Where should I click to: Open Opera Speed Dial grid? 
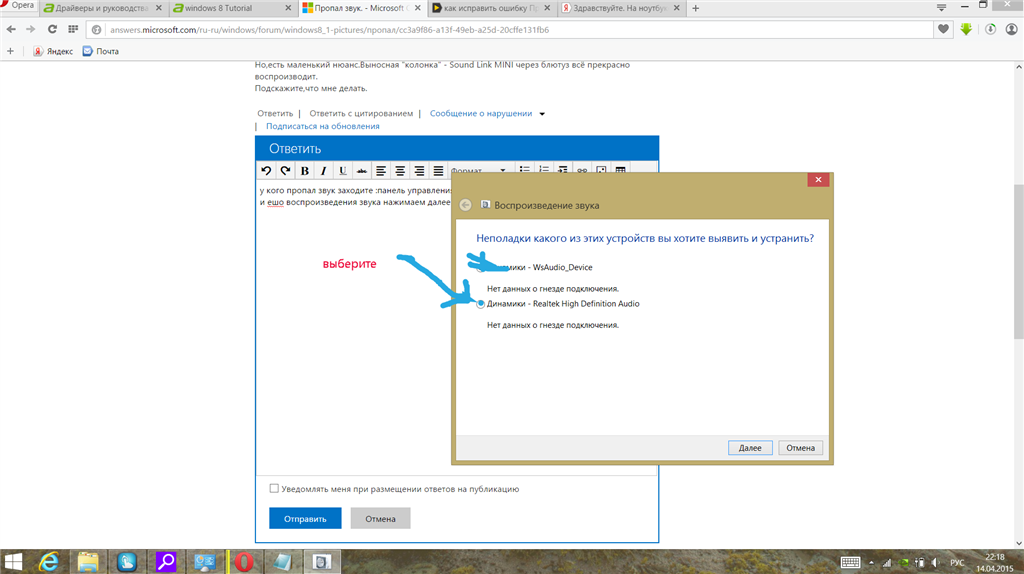pos(73,29)
